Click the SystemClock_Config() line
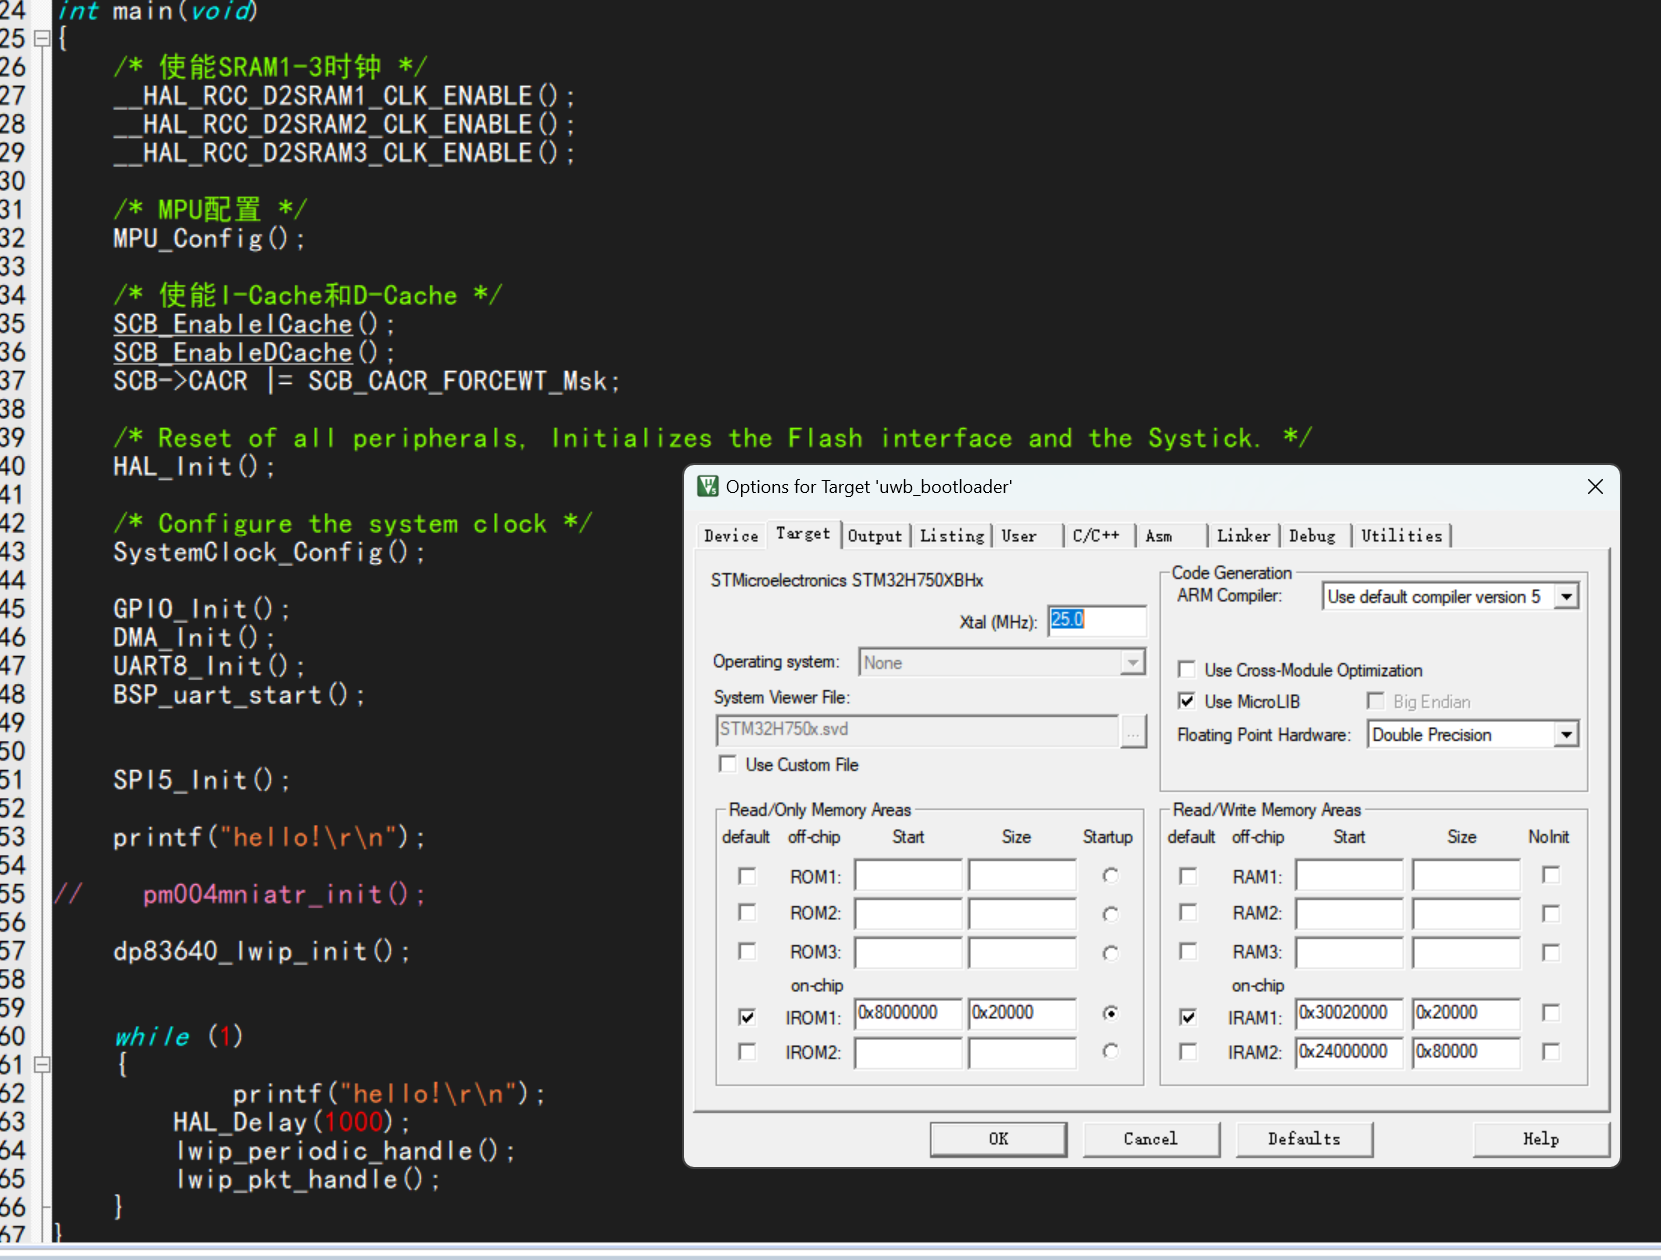 click(x=269, y=552)
